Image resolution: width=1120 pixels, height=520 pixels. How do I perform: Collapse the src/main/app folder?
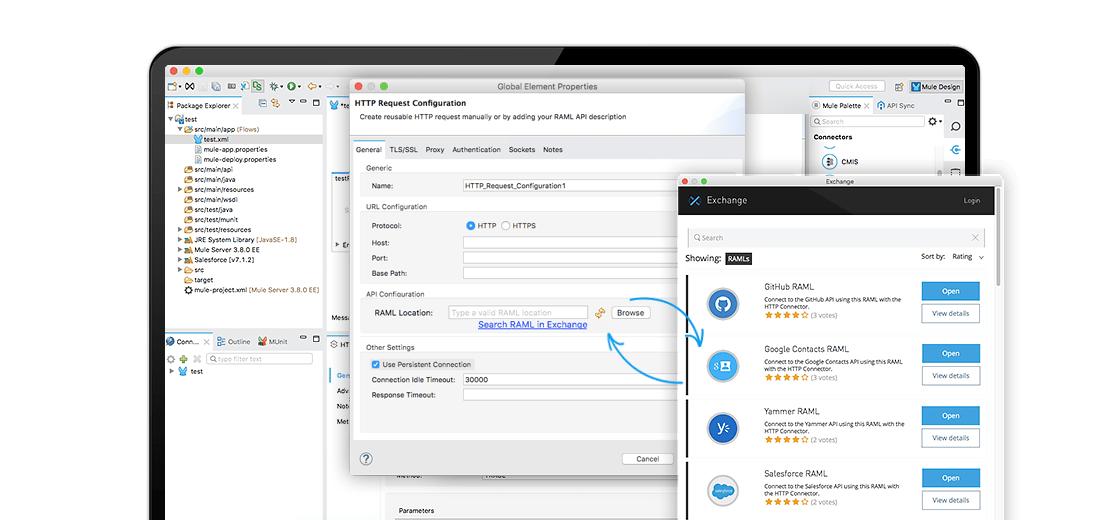tap(181, 129)
